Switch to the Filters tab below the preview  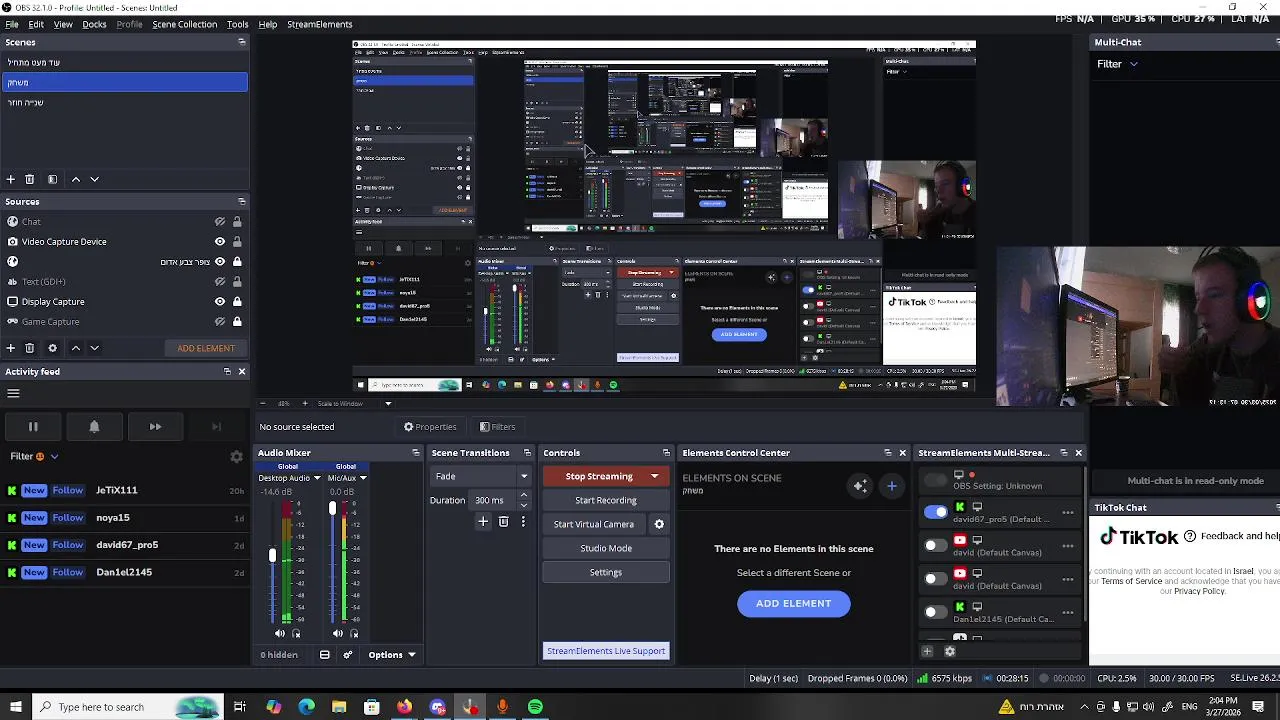click(x=497, y=427)
